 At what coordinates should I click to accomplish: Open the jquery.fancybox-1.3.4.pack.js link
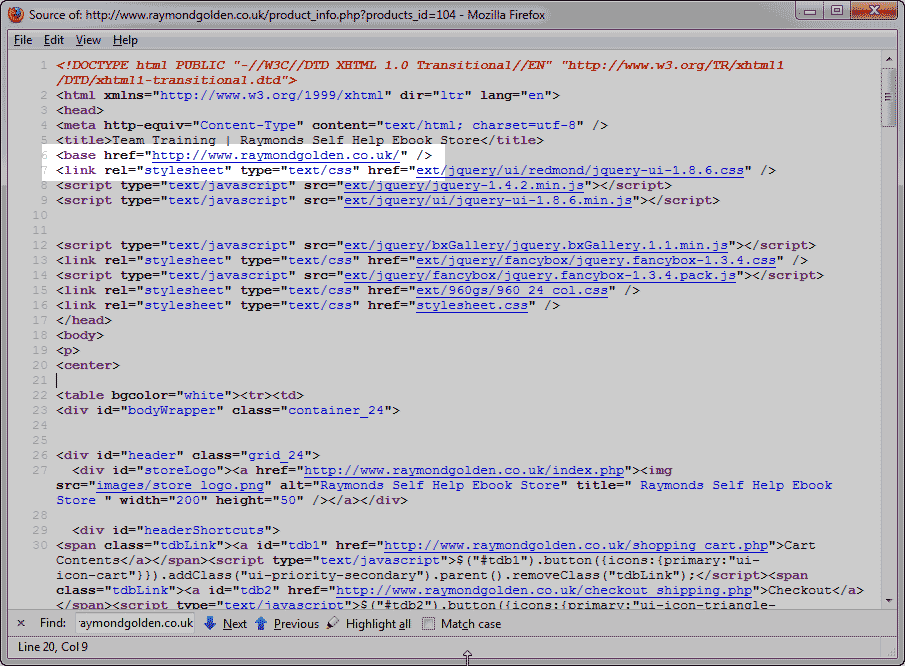[x=540, y=275]
